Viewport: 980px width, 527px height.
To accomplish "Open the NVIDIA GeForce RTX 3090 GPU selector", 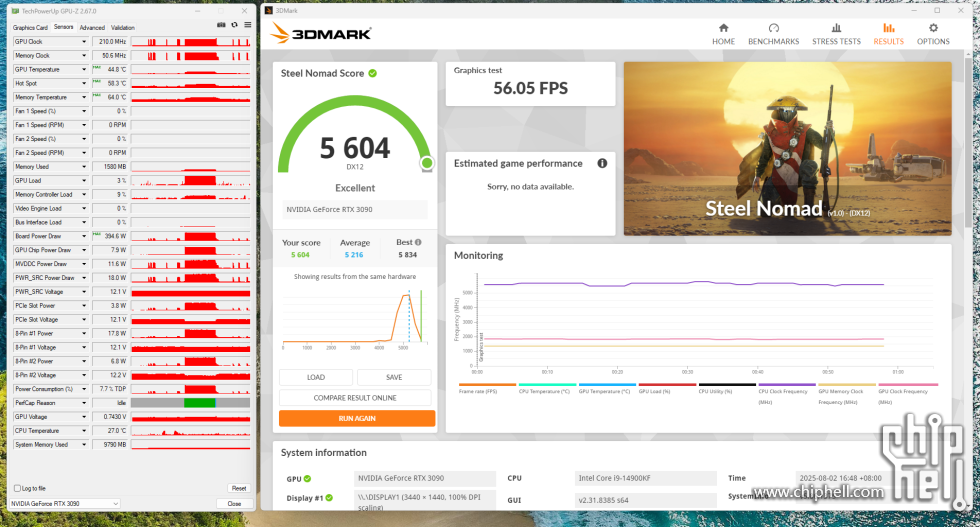I will click(x=64, y=503).
